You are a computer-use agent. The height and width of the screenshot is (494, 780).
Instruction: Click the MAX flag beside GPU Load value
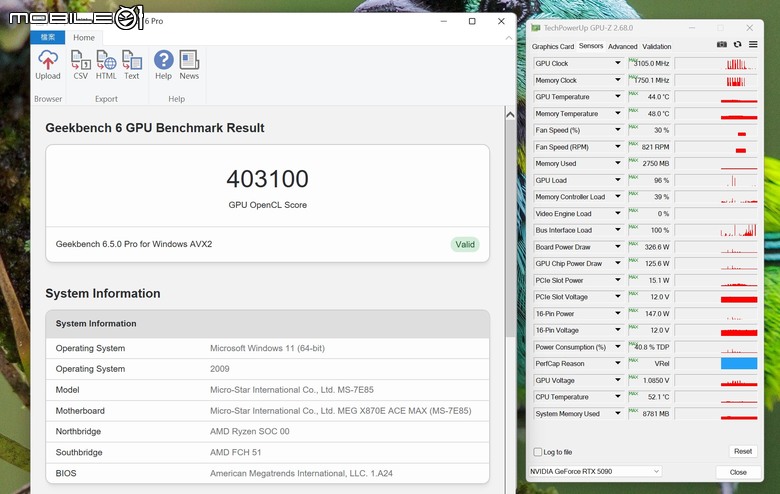[x=633, y=177]
